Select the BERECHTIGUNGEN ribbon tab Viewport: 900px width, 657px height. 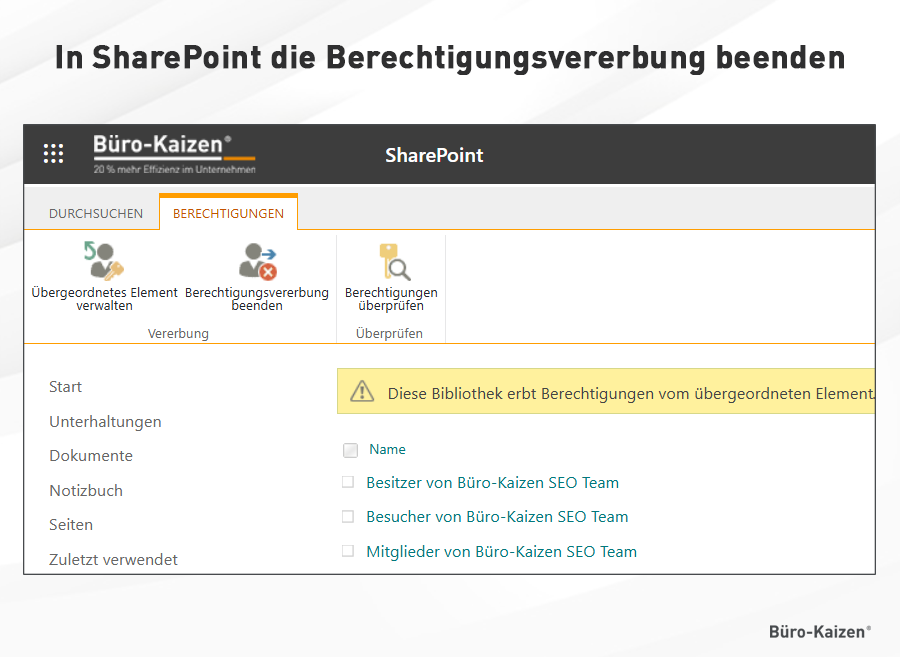(x=228, y=213)
